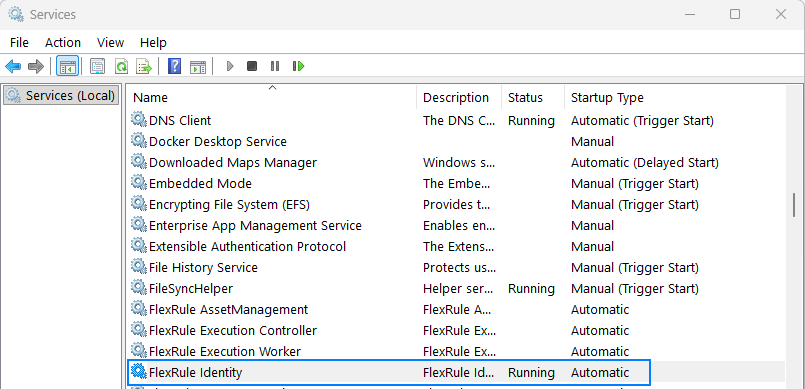The height and width of the screenshot is (389, 805).
Task: Click 'Provides t...' description cell
Action: (x=456, y=205)
